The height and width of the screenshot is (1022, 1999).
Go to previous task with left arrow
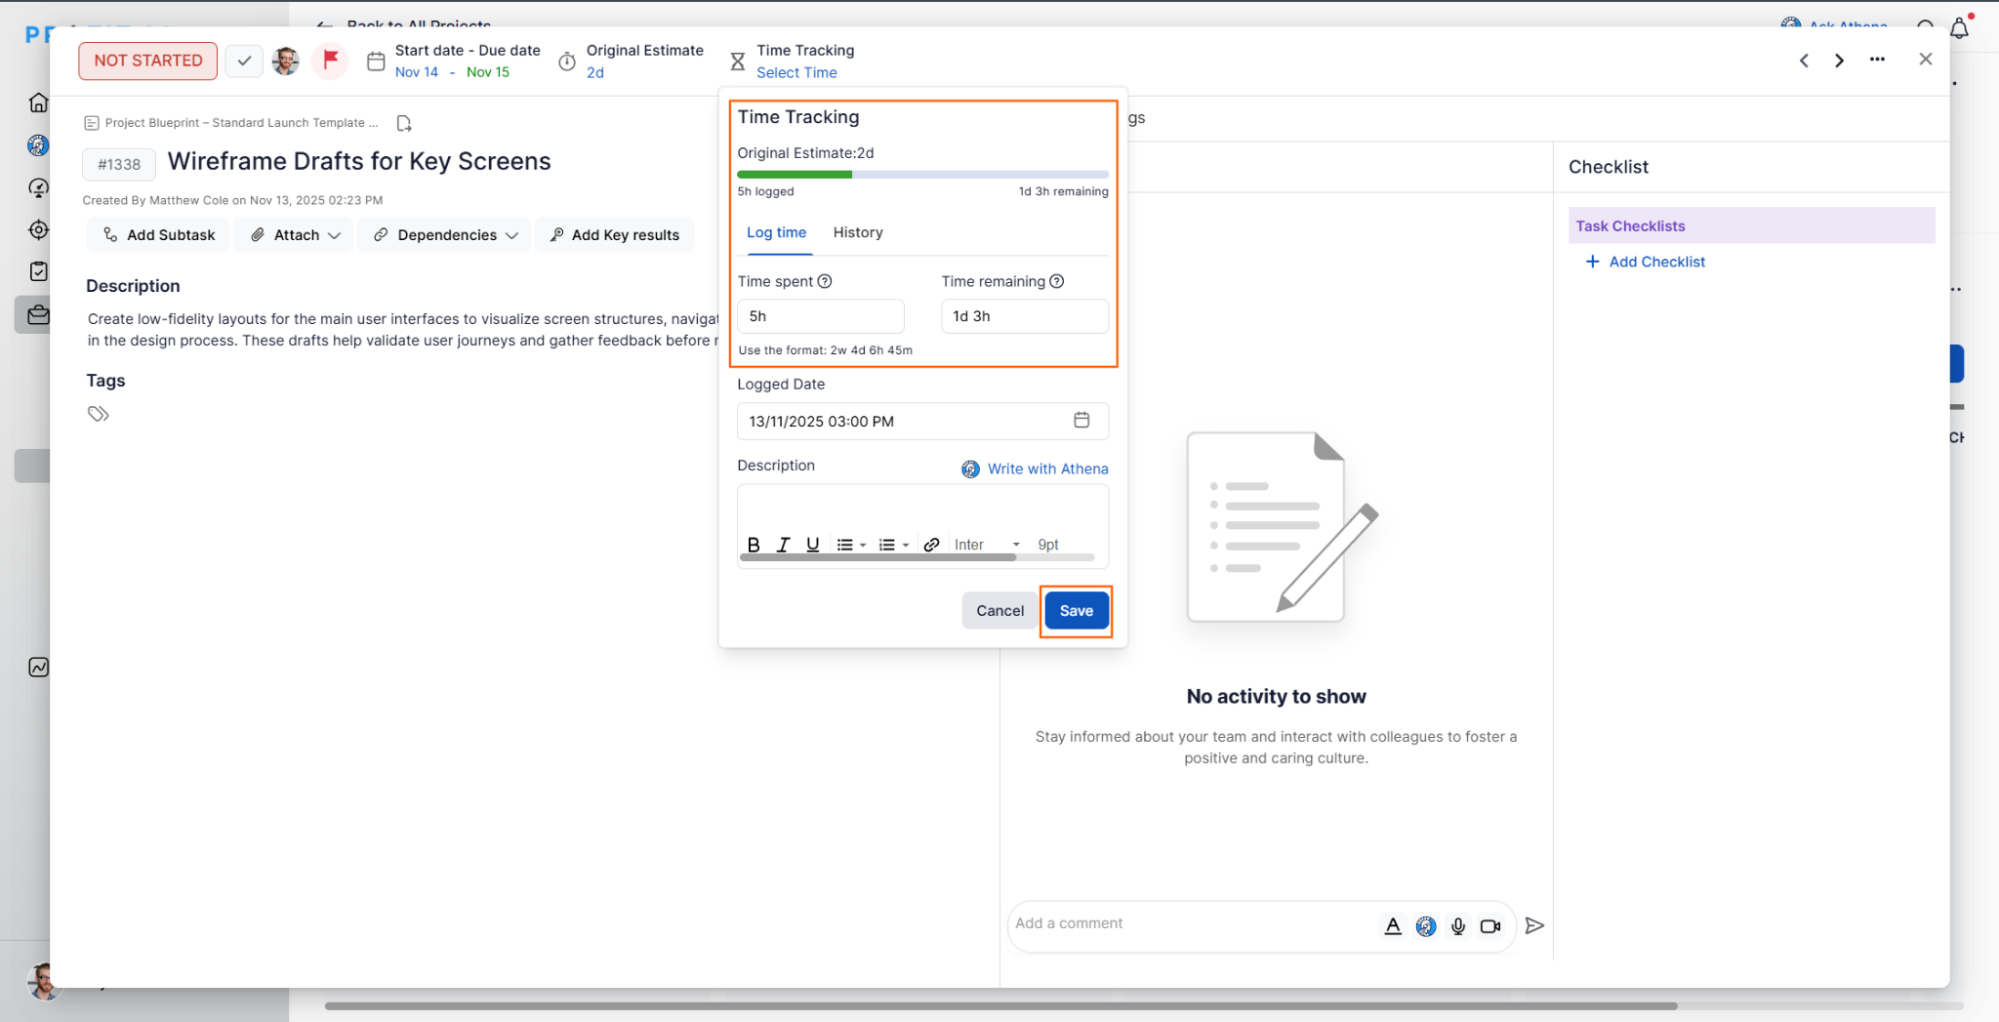(x=1804, y=60)
